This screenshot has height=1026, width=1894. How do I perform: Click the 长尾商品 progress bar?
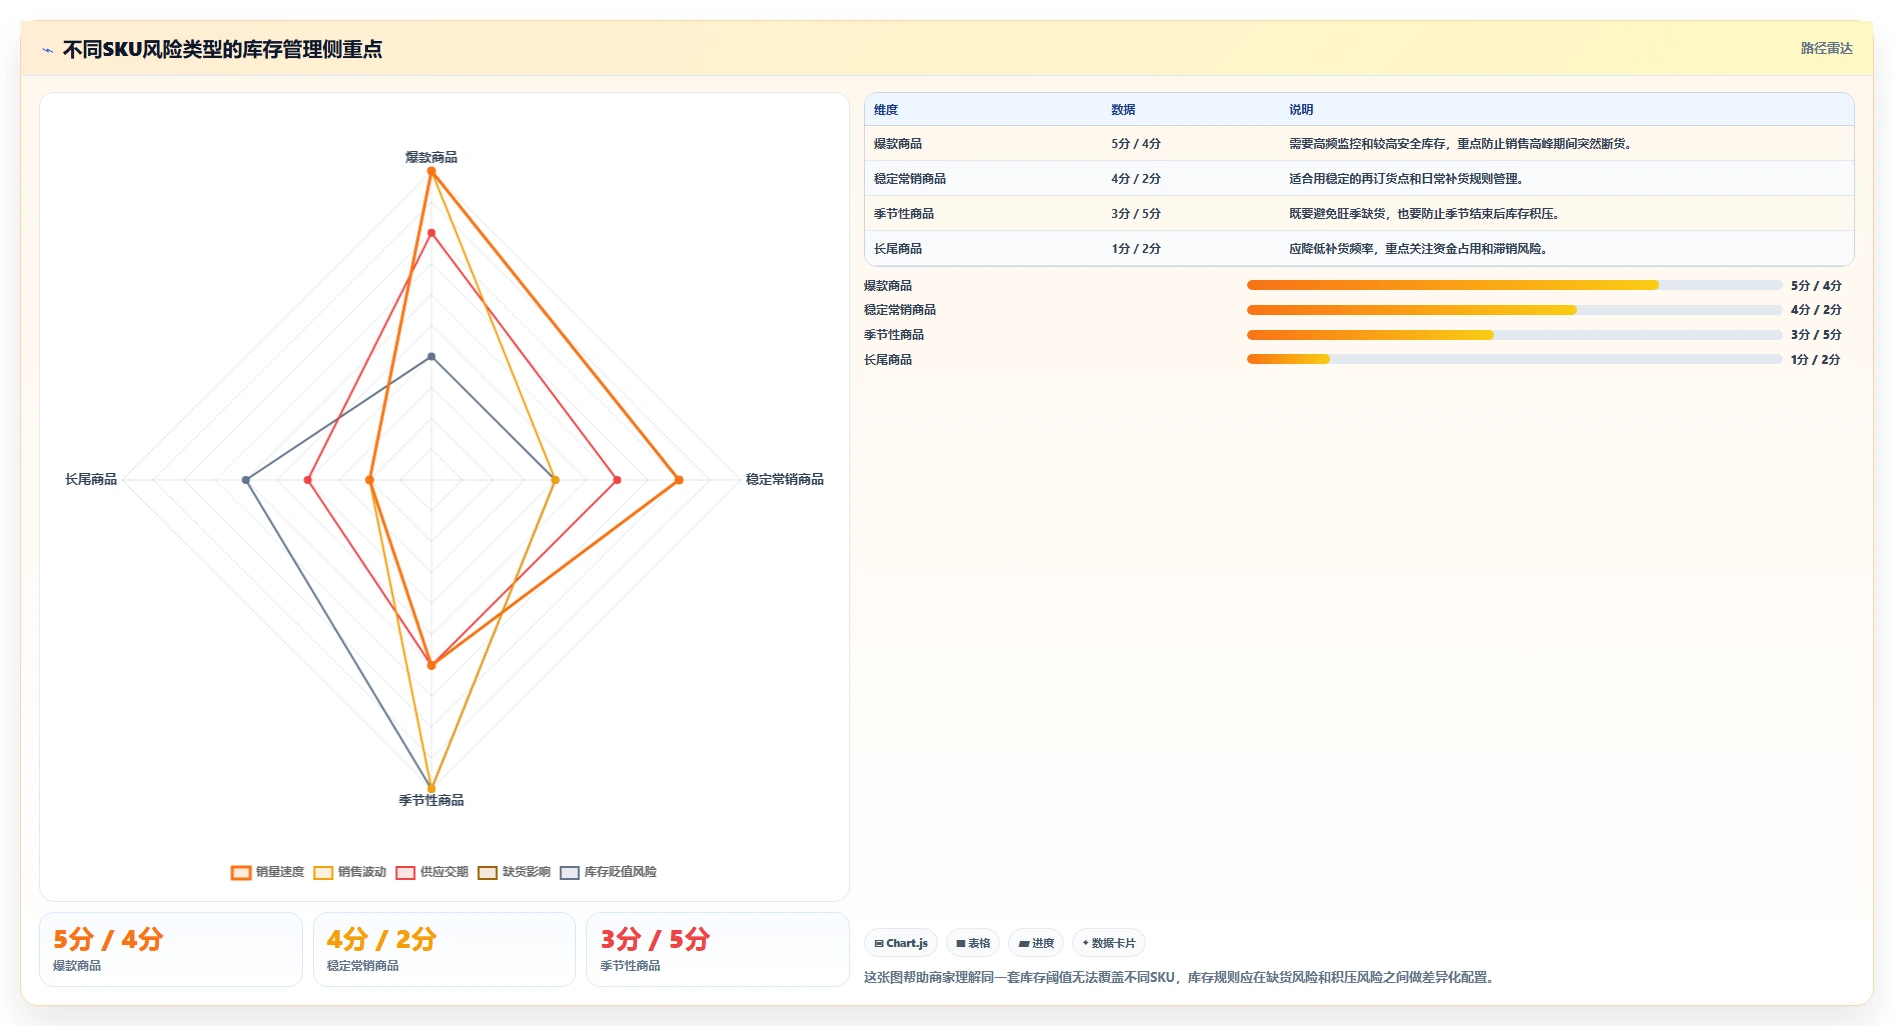point(1514,359)
